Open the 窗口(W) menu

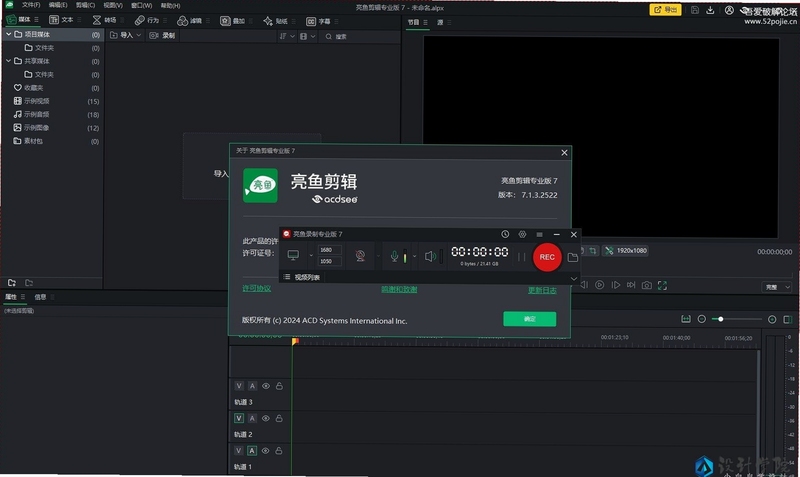[141, 6]
